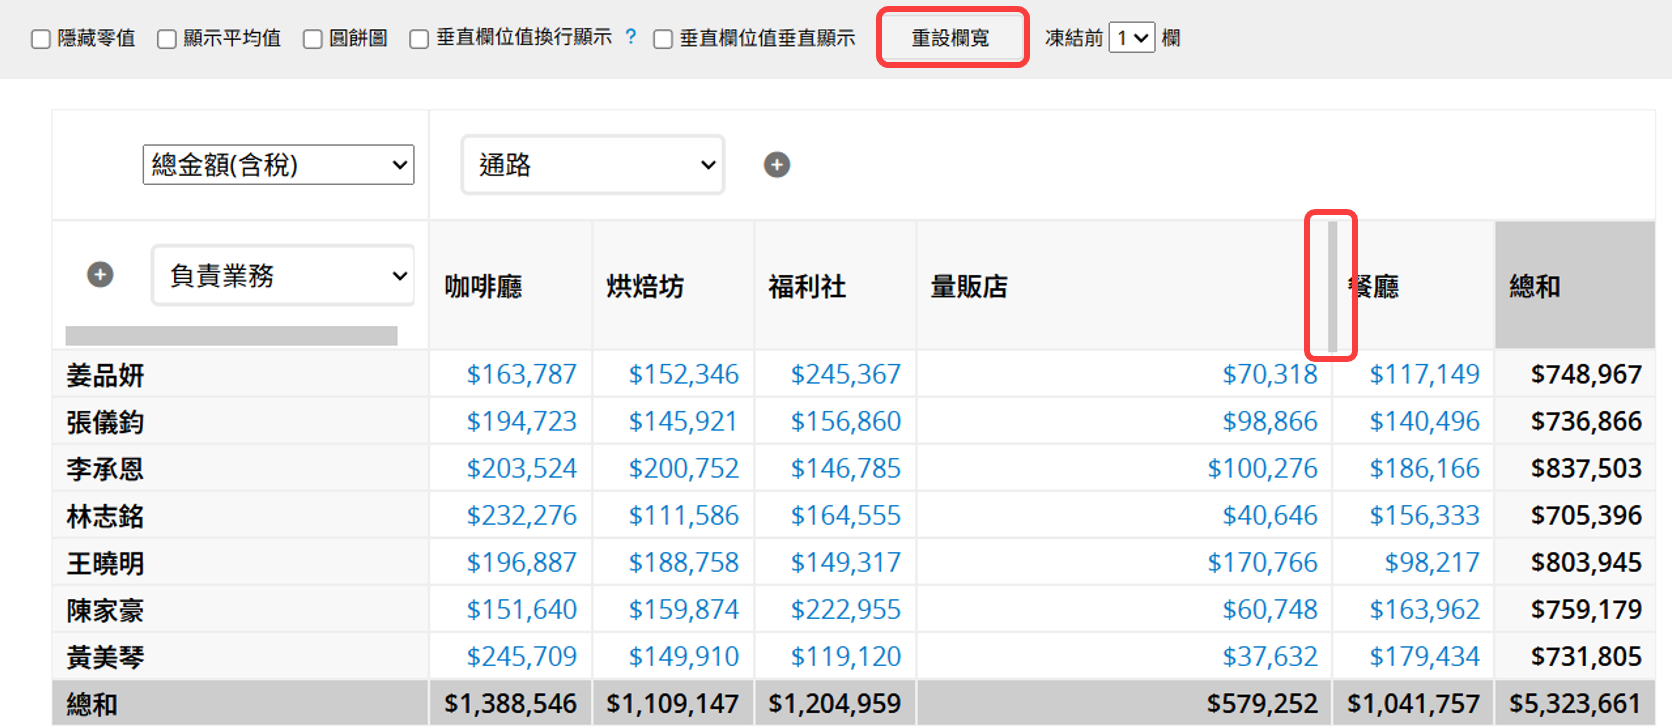Open the 總金額(含稅) dropdown
Screen dimensions: 1672x728
(278, 165)
